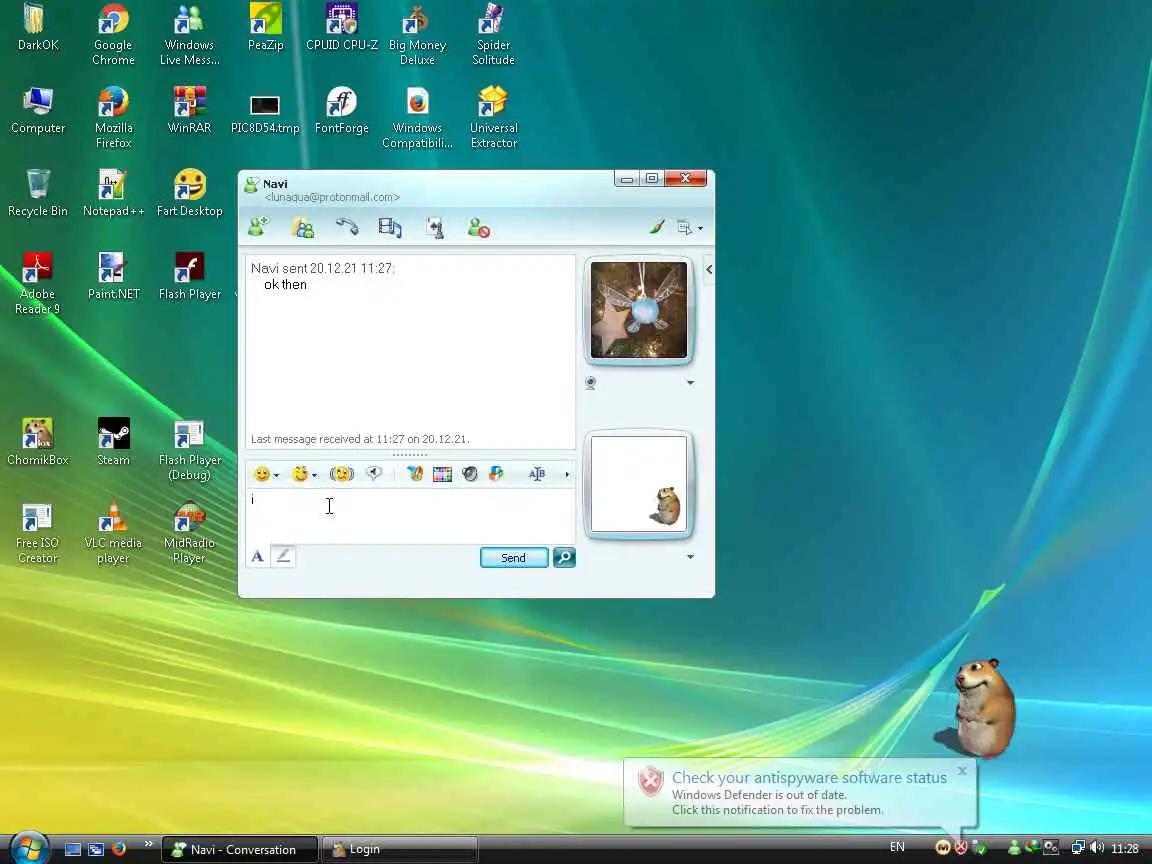The height and width of the screenshot is (864, 1152).
Task: Dismiss the antispyware notification balloon
Action: (962, 771)
